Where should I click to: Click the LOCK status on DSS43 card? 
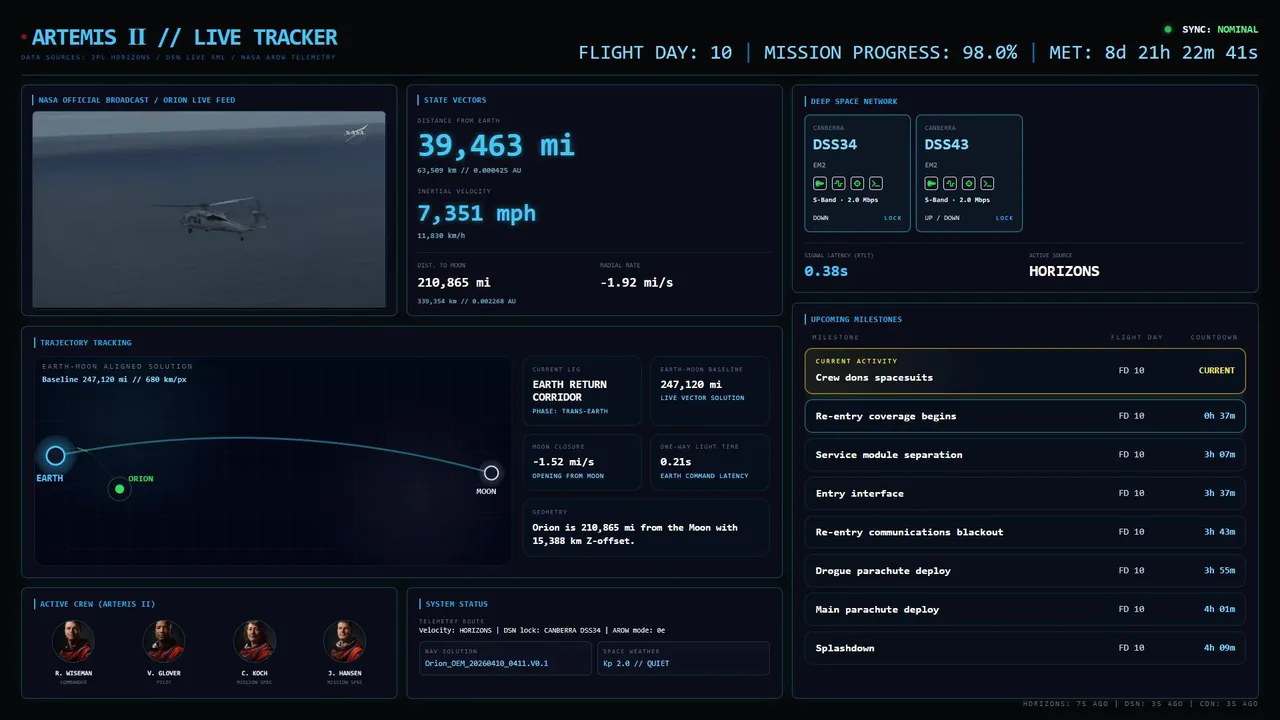(1004, 218)
